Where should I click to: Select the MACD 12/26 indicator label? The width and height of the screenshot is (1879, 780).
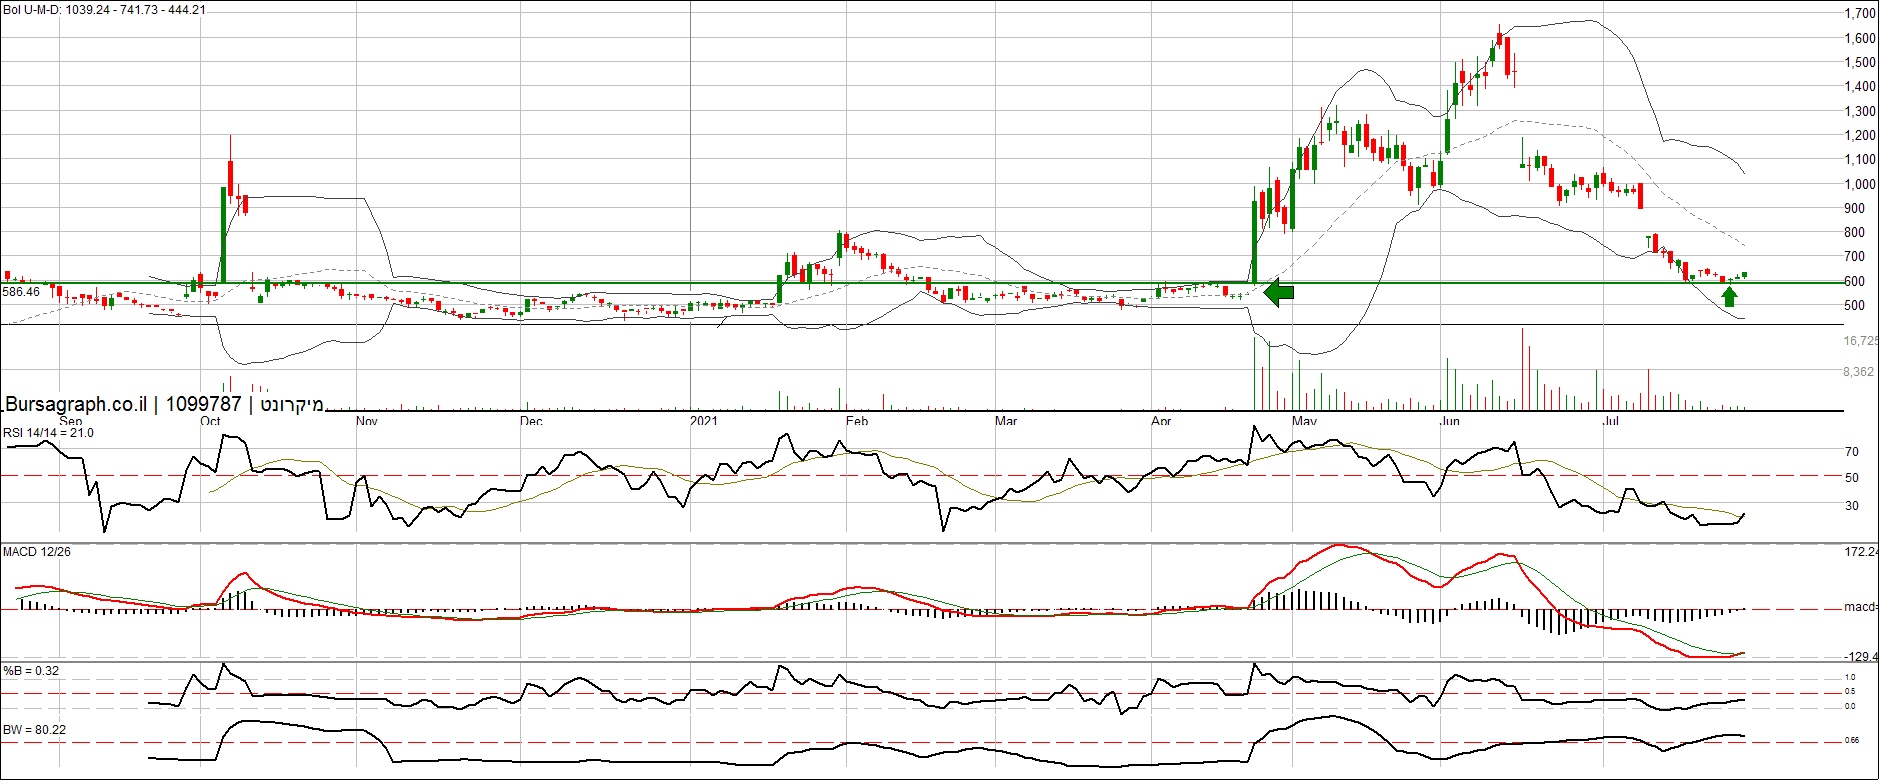click(x=37, y=552)
